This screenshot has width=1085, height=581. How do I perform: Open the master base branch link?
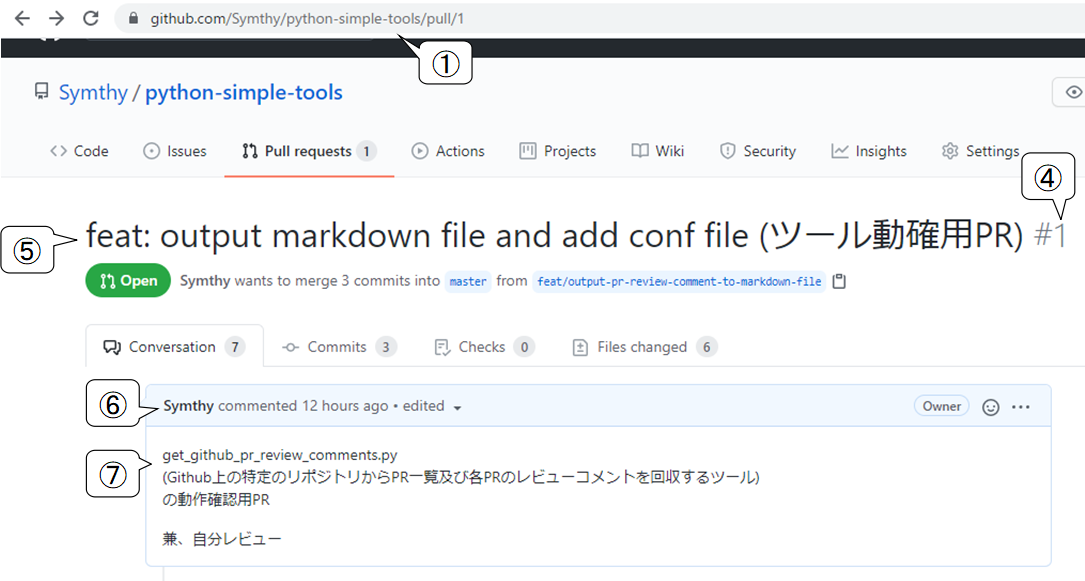point(468,282)
